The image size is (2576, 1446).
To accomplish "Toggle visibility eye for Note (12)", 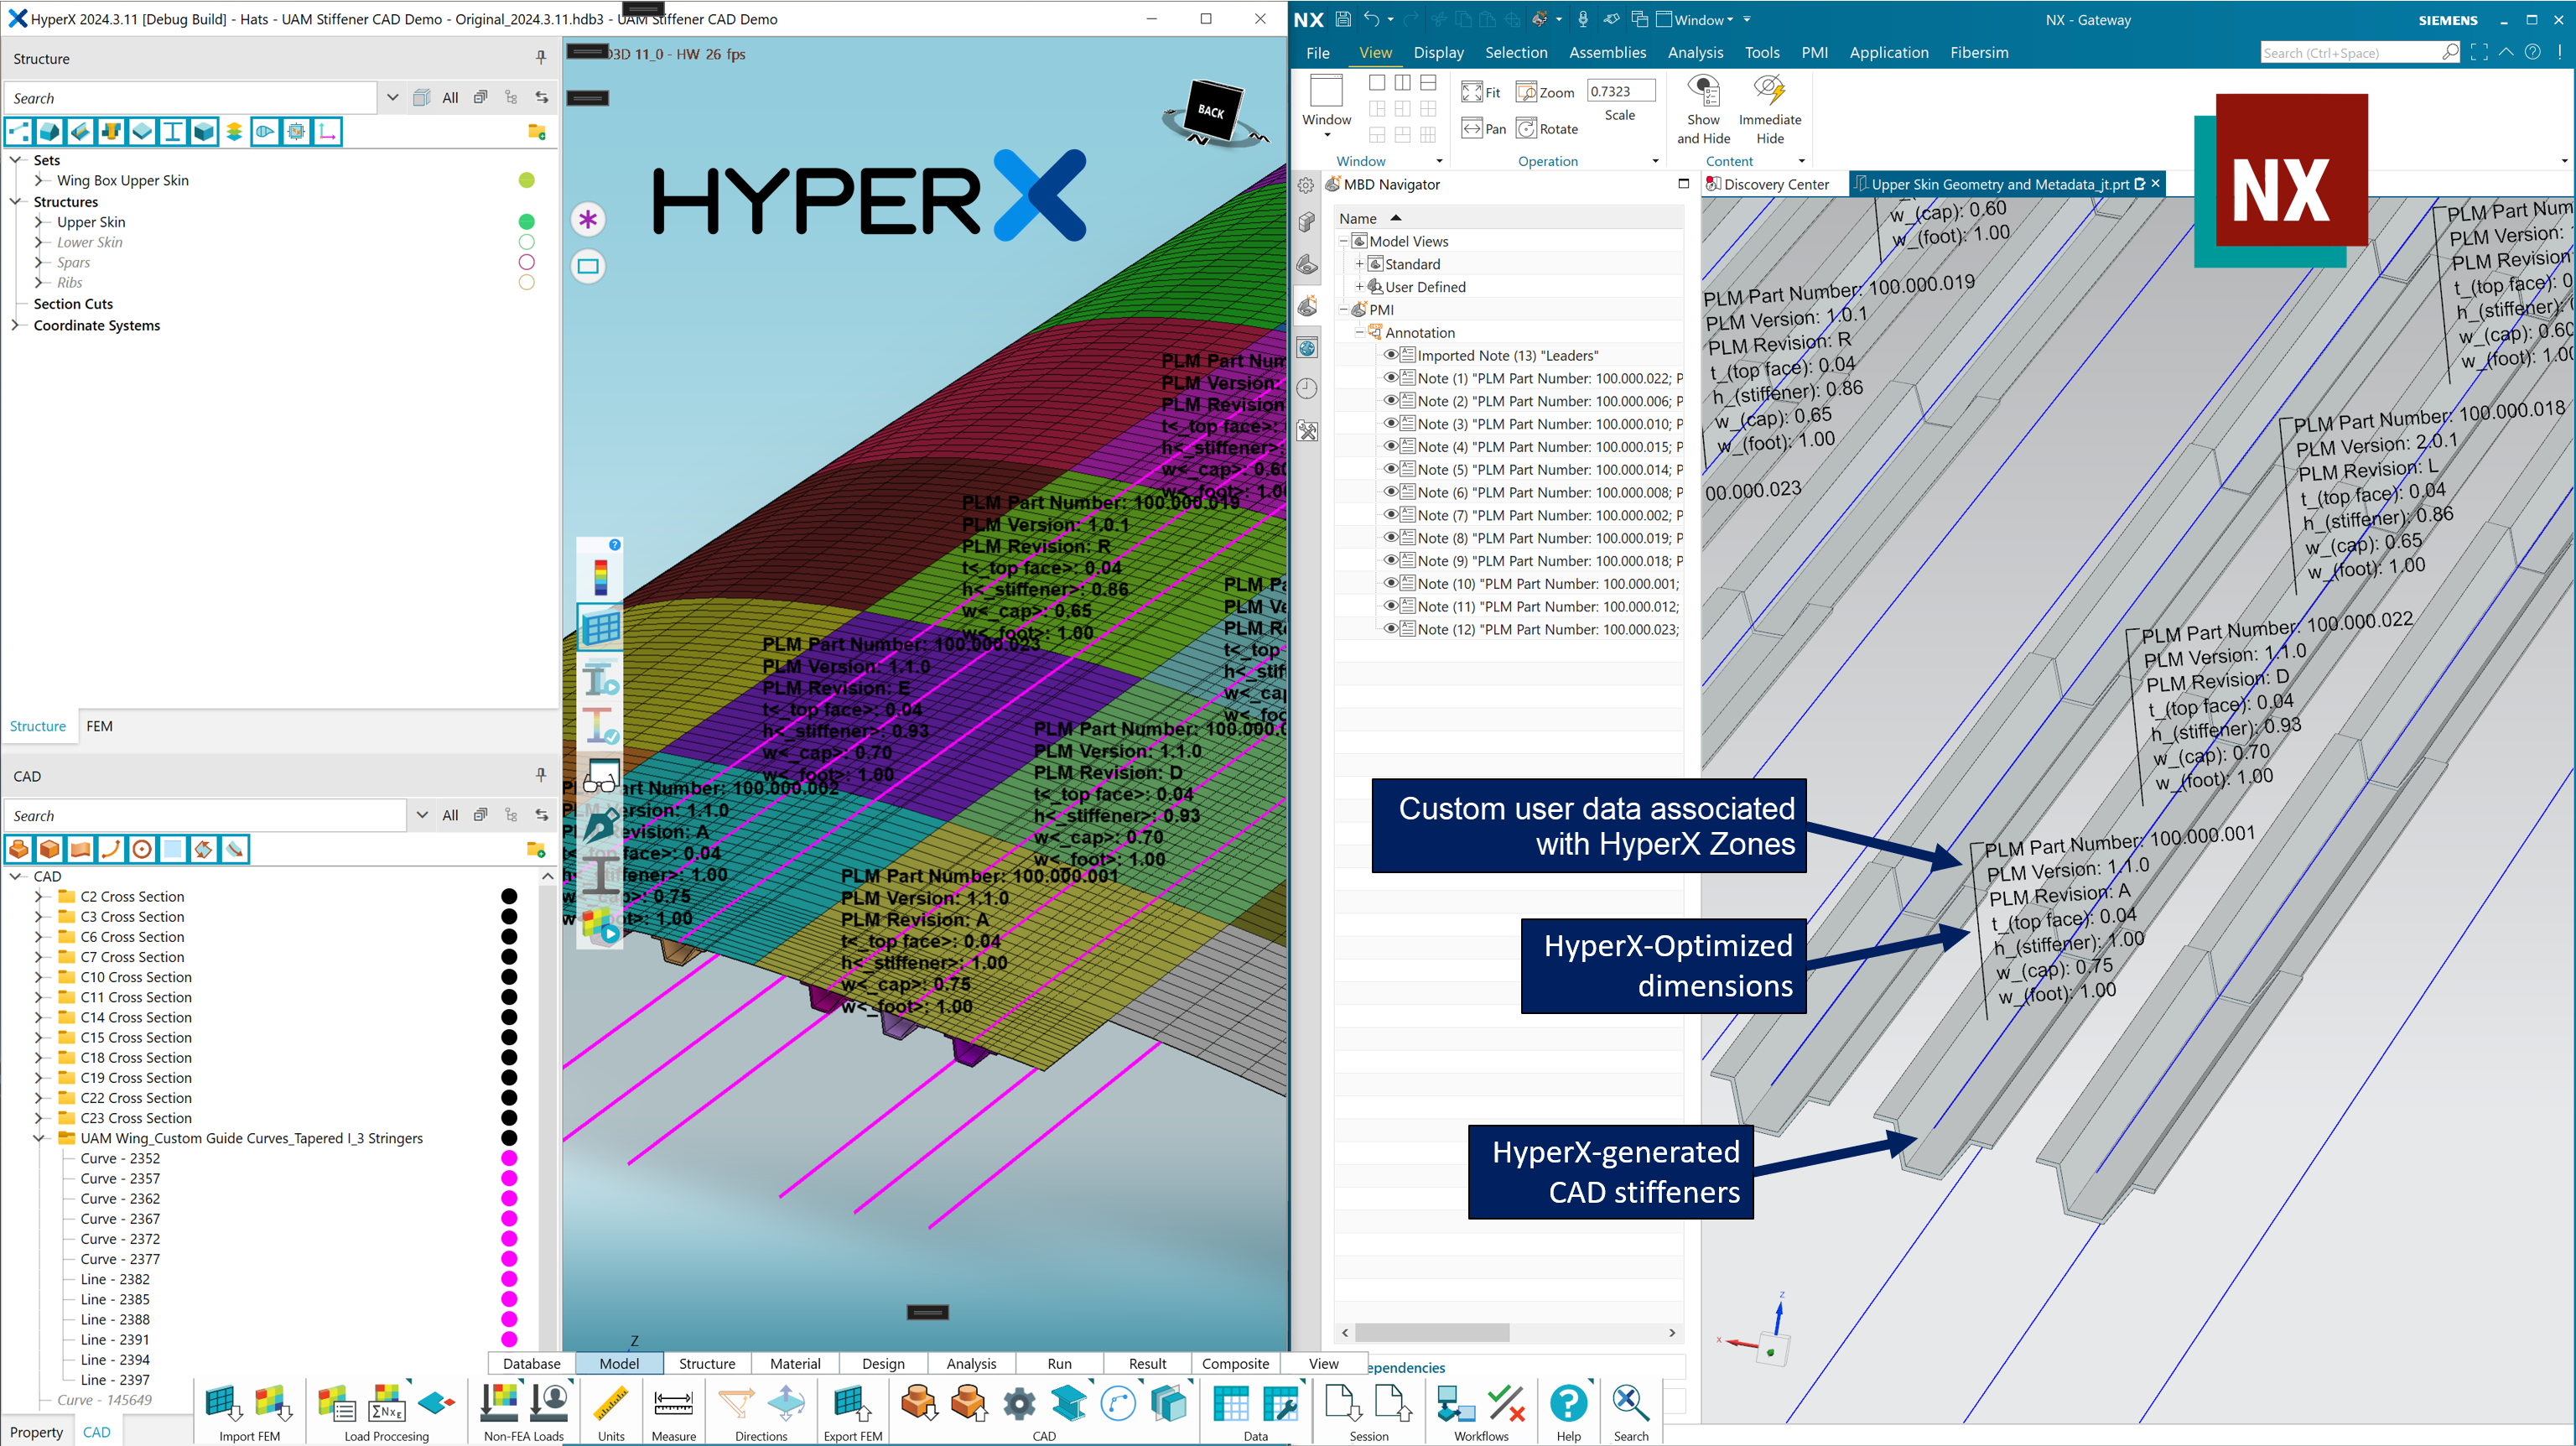I will pyautogui.click(x=1390, y=629).
